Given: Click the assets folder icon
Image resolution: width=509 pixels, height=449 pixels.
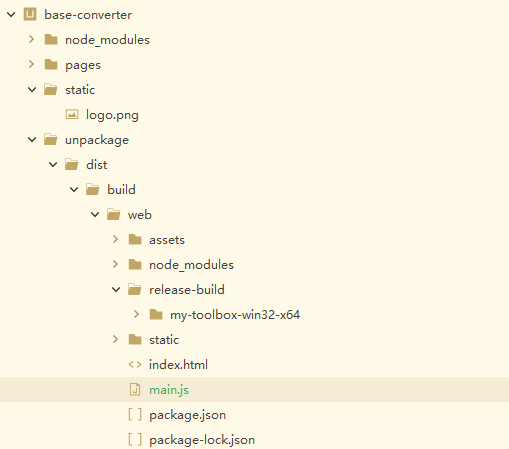Looking at the screenshot, I should [x=135, y=239].
